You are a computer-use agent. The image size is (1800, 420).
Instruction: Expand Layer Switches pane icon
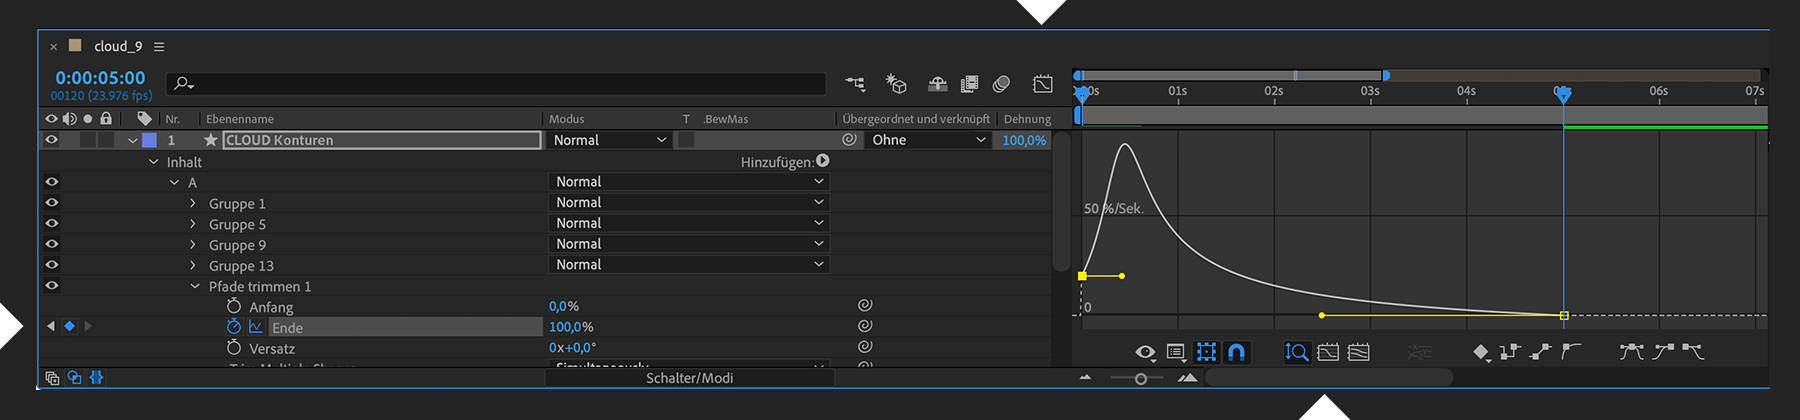pyautogui.click(x=52, y=378)
